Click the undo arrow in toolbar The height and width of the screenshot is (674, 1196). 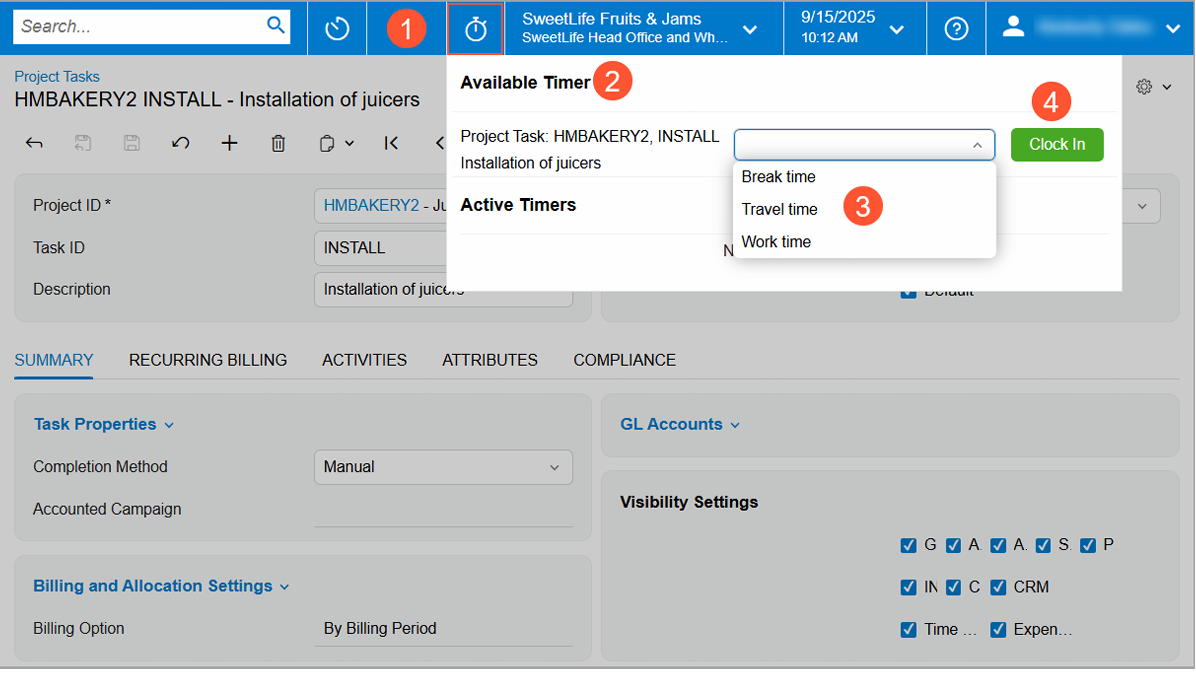point(180,144)
